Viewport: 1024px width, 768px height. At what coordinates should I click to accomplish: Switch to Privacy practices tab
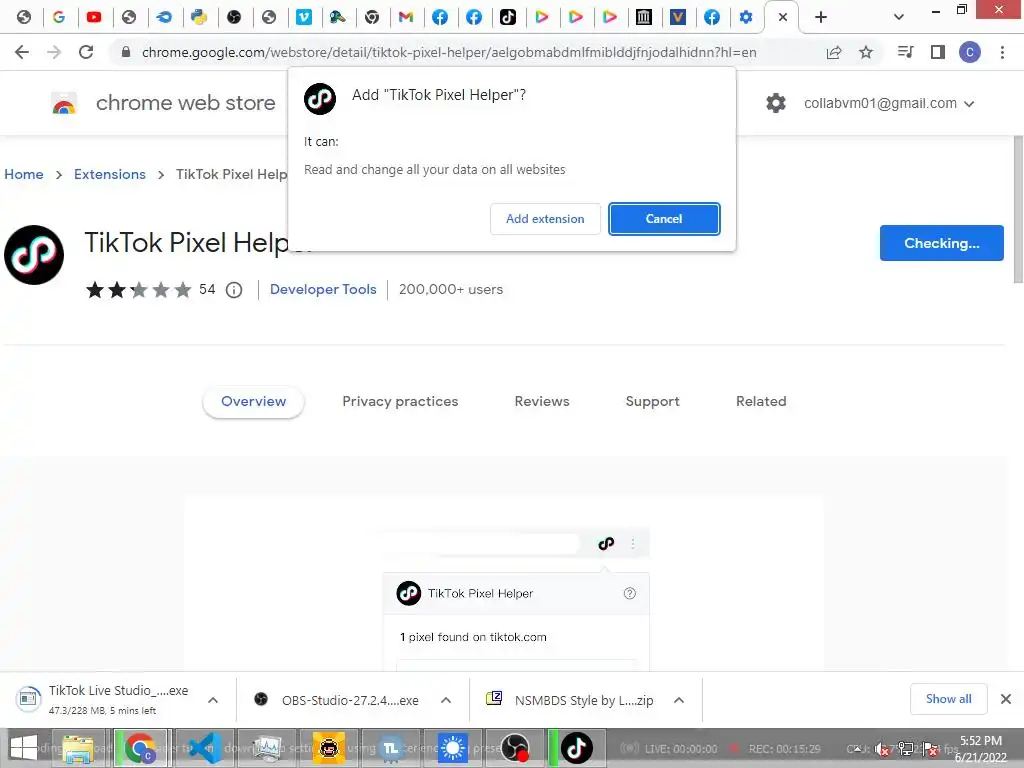(x=400, y=402)
